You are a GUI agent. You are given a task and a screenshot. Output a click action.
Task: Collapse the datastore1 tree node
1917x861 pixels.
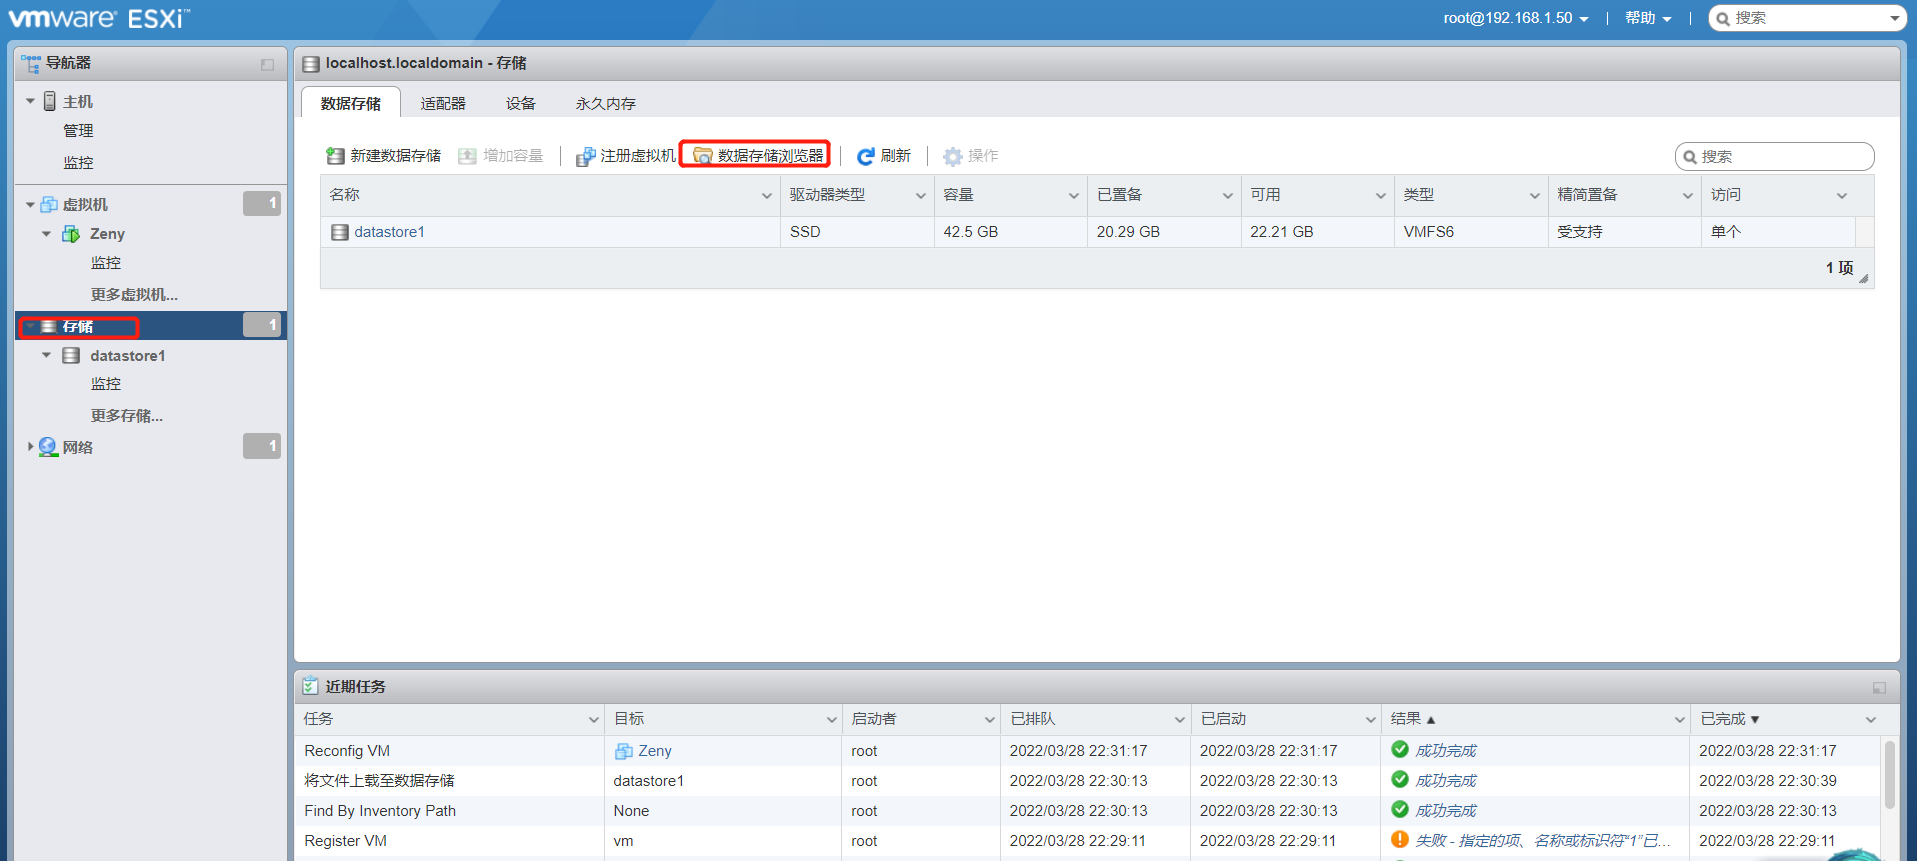pos(46,355)
